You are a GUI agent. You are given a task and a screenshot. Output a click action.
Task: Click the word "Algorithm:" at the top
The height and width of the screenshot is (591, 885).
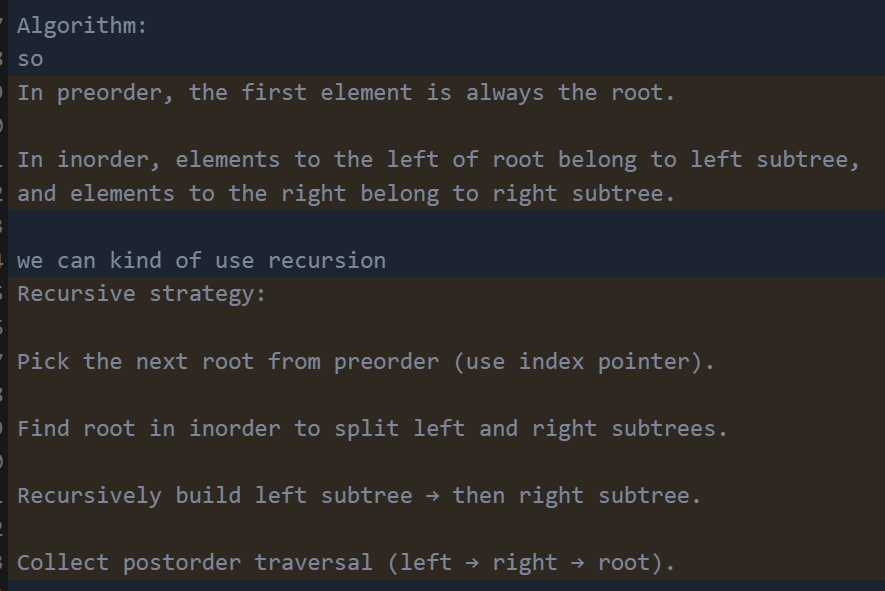82,26
